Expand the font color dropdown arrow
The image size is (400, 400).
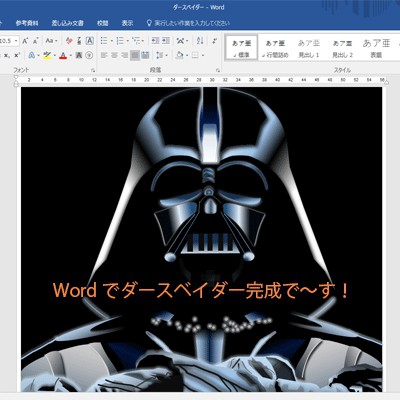tap(70, 56)
